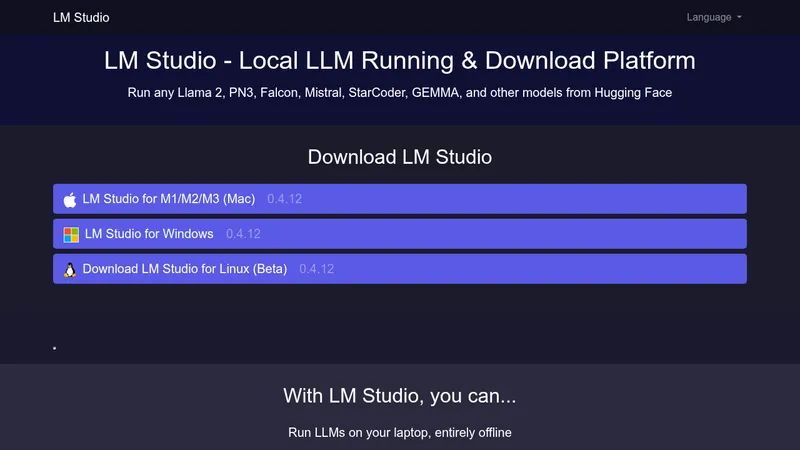Click the 'With LM Studio, you can...' heading
This screenshot has height=450, width=800.
point(399,396)
